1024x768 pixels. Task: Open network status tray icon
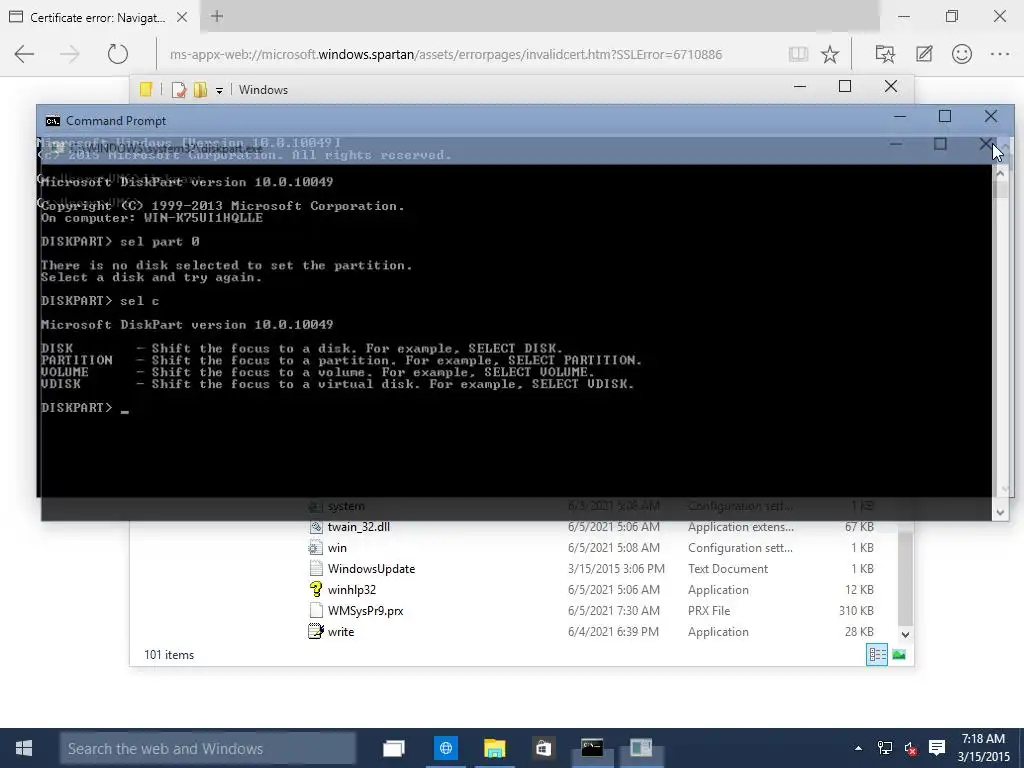point(885,748)
